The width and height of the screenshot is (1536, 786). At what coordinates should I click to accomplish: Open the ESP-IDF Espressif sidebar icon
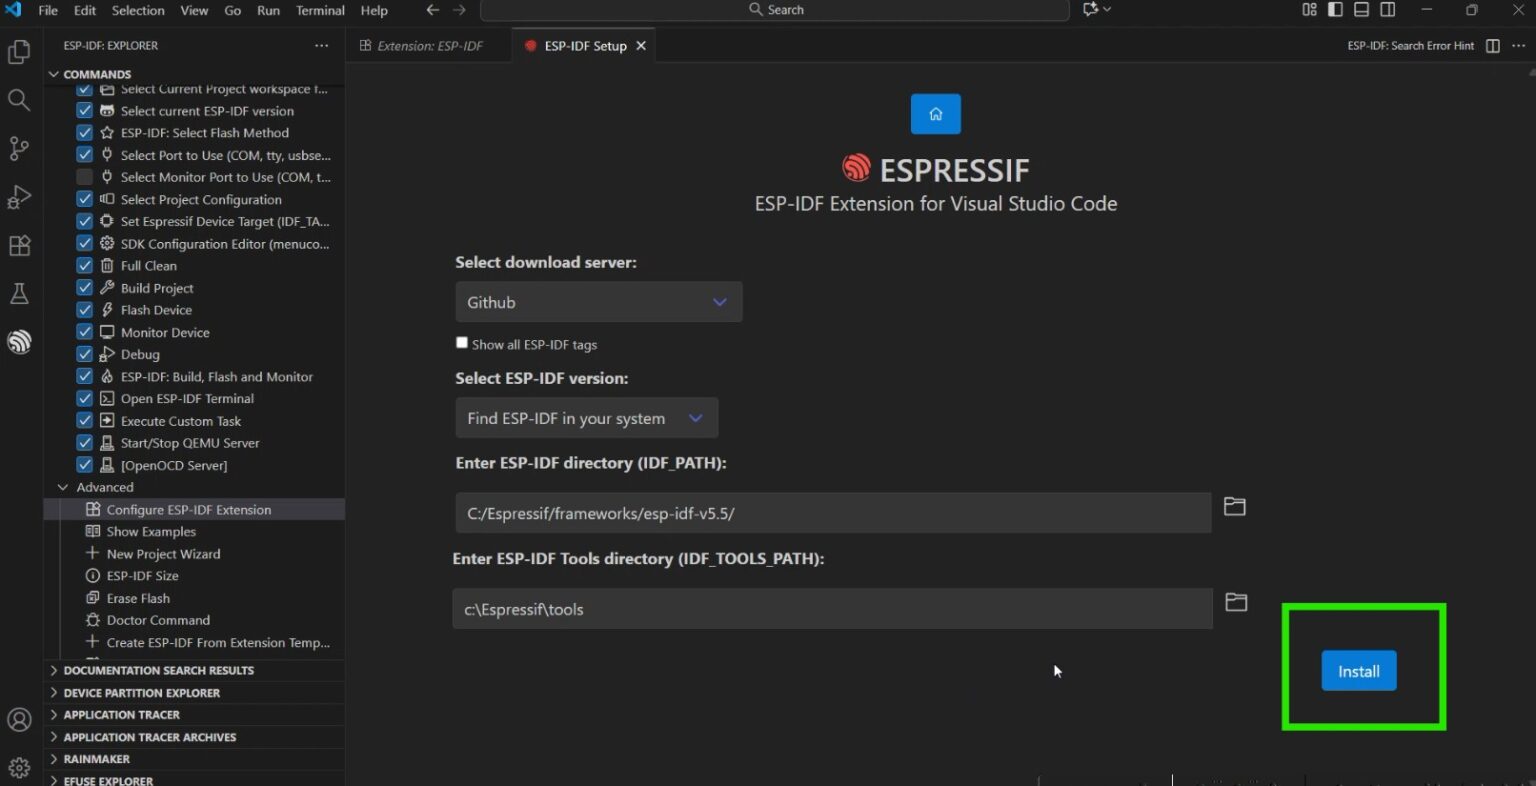click(19, 342)
